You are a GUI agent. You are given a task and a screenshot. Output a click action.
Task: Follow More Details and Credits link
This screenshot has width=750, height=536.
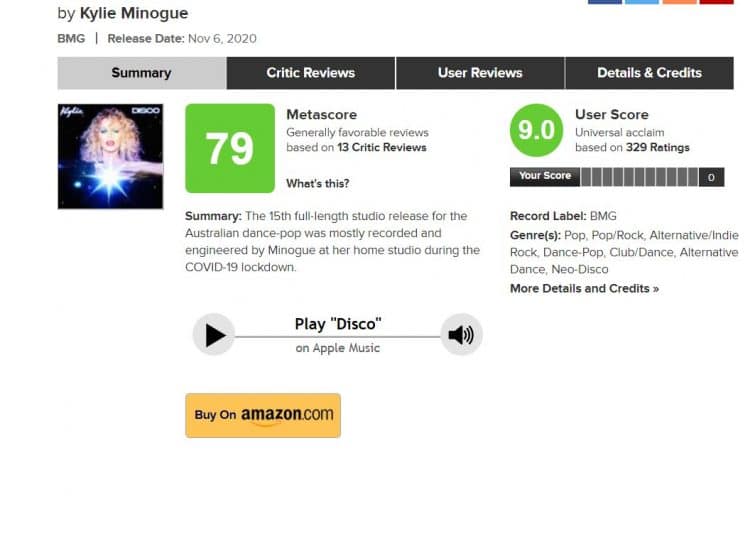pyautogui.click(x=585, y=288)
